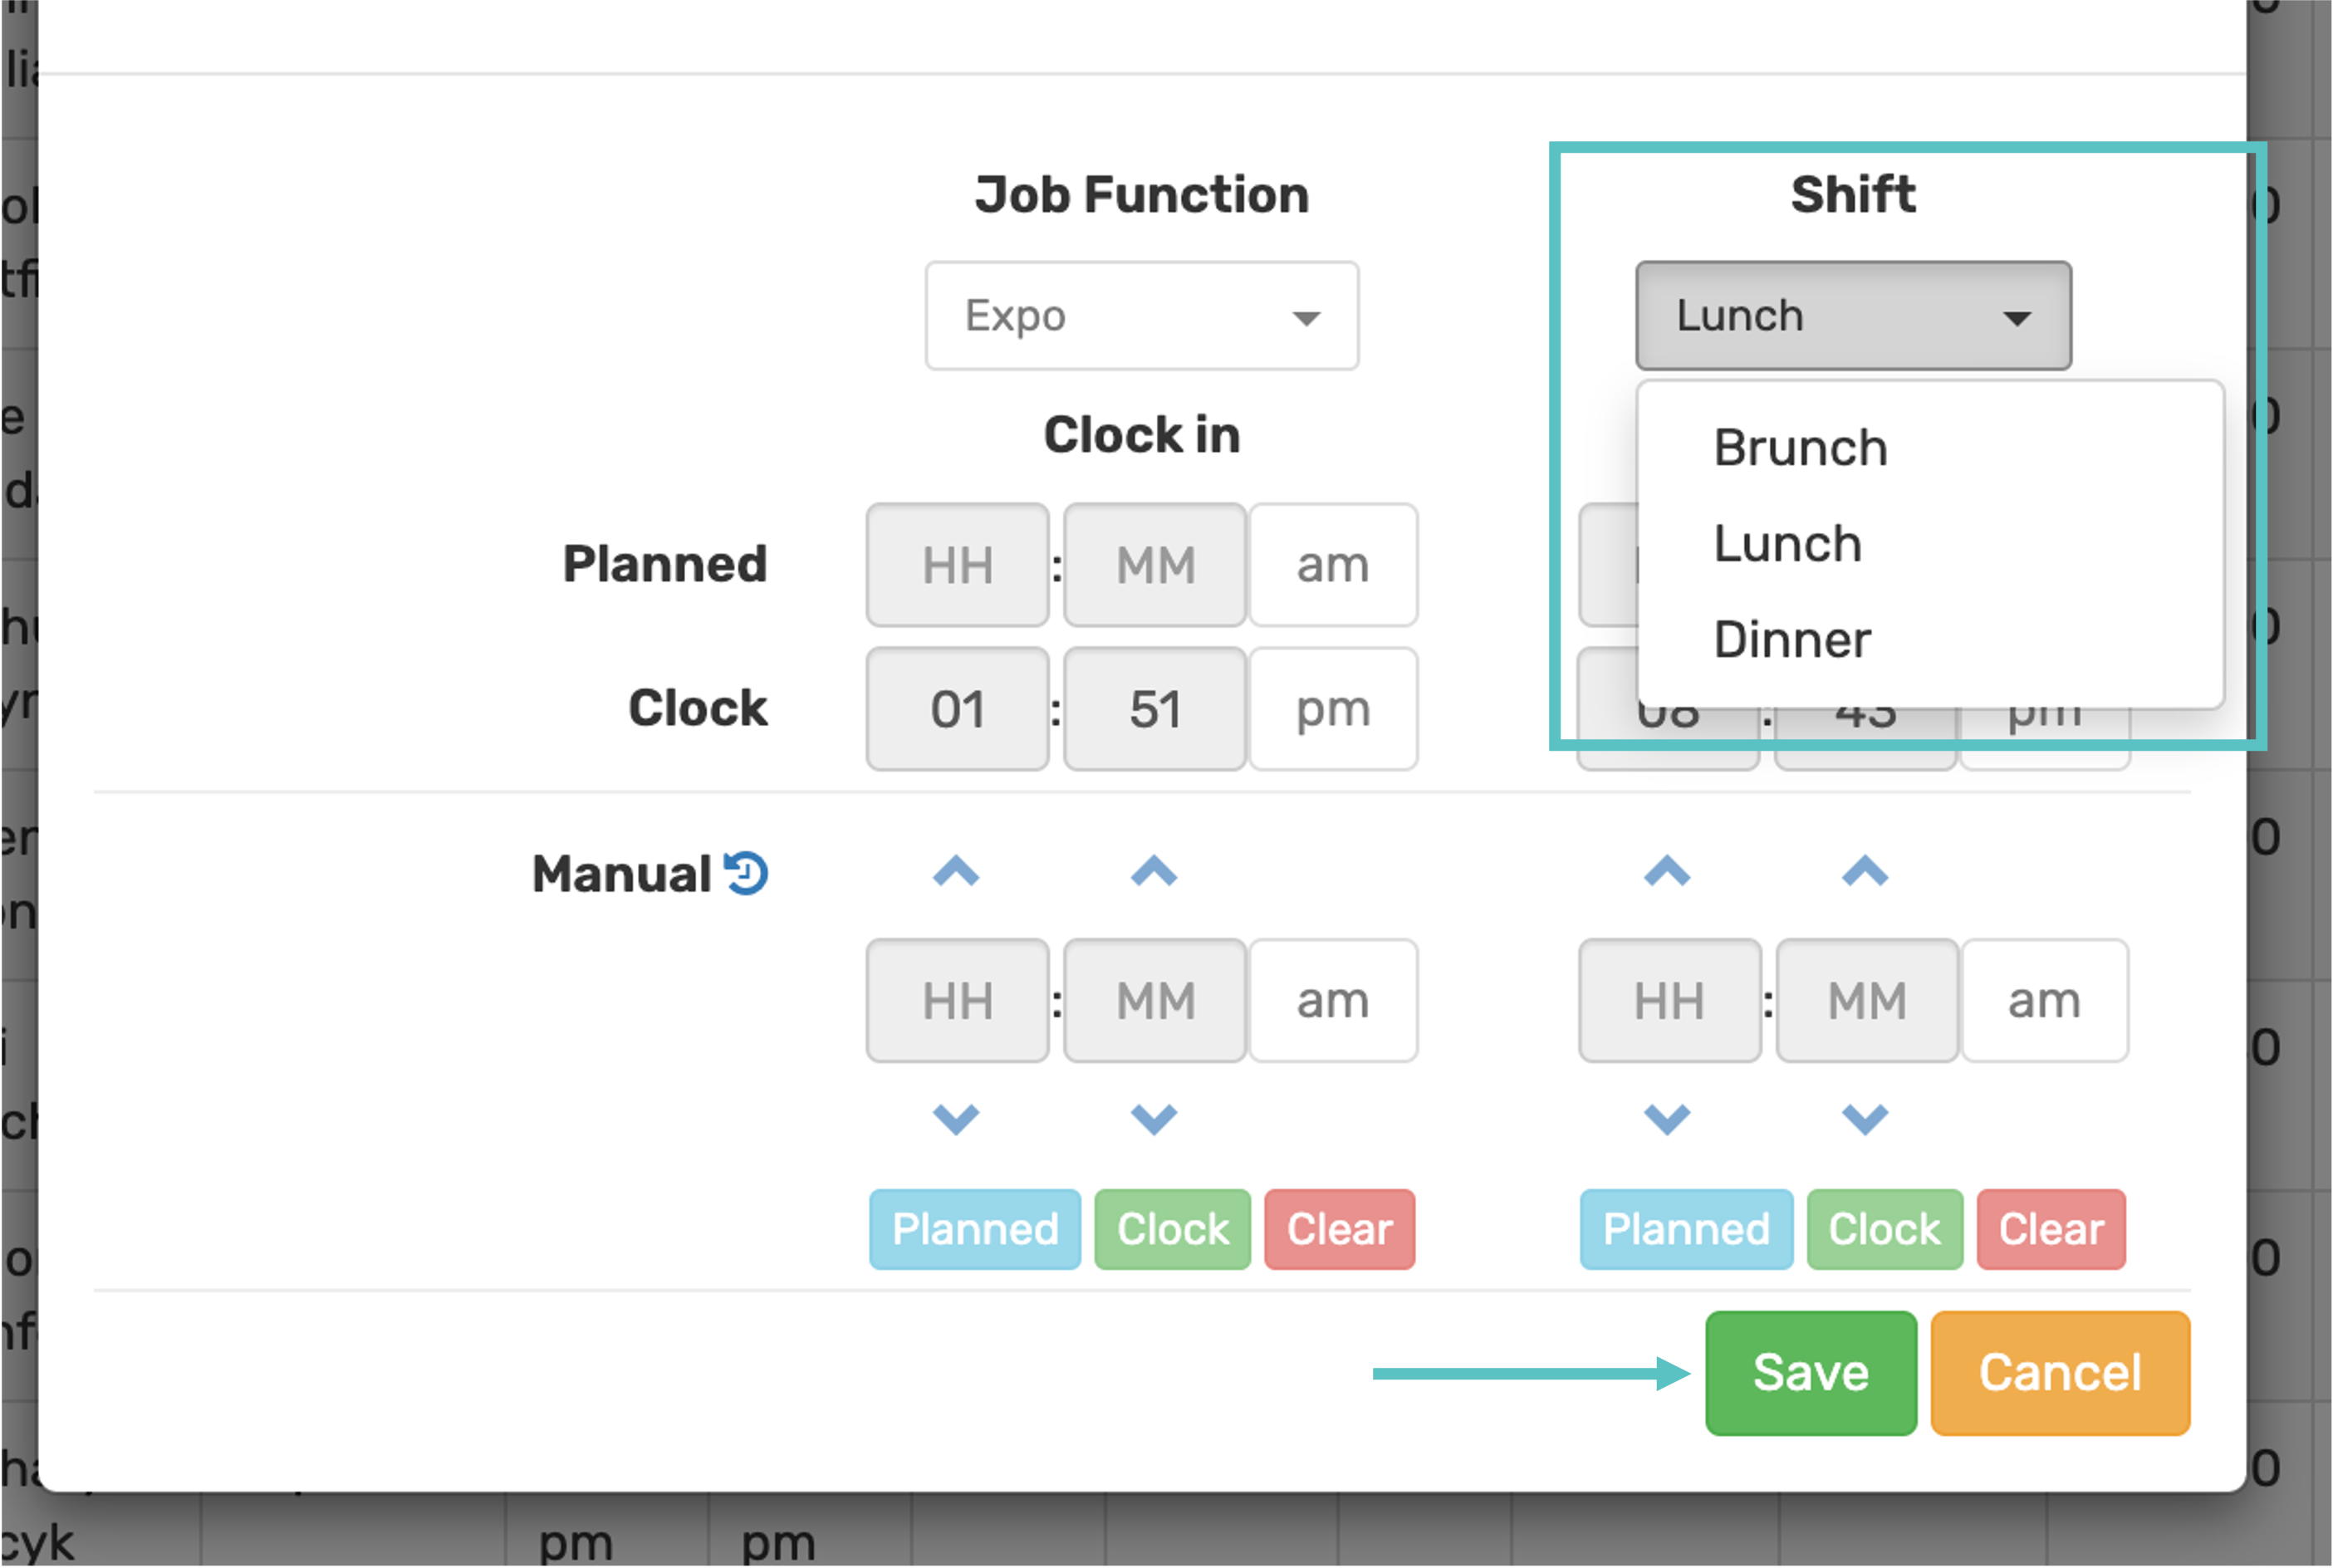Click manual clock-in HH input field
This screenshot has height=1568, width=2333.
(x=957, y=1000)
